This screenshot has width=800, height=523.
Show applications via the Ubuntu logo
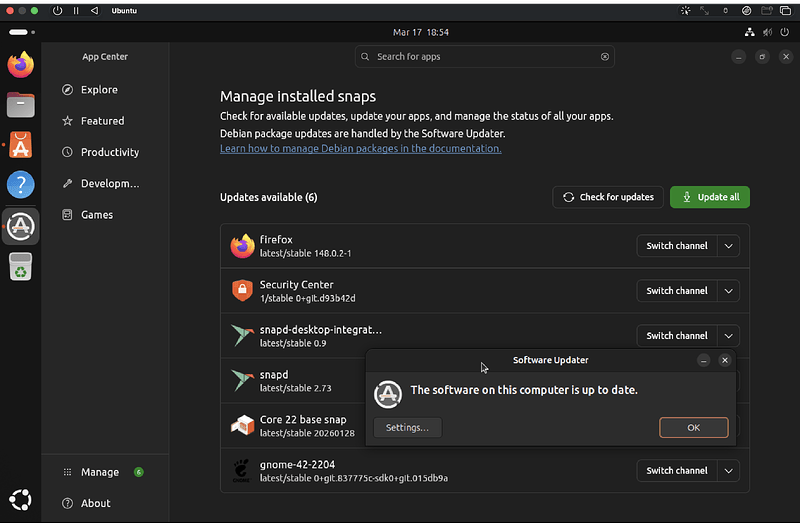pos(20,500)
